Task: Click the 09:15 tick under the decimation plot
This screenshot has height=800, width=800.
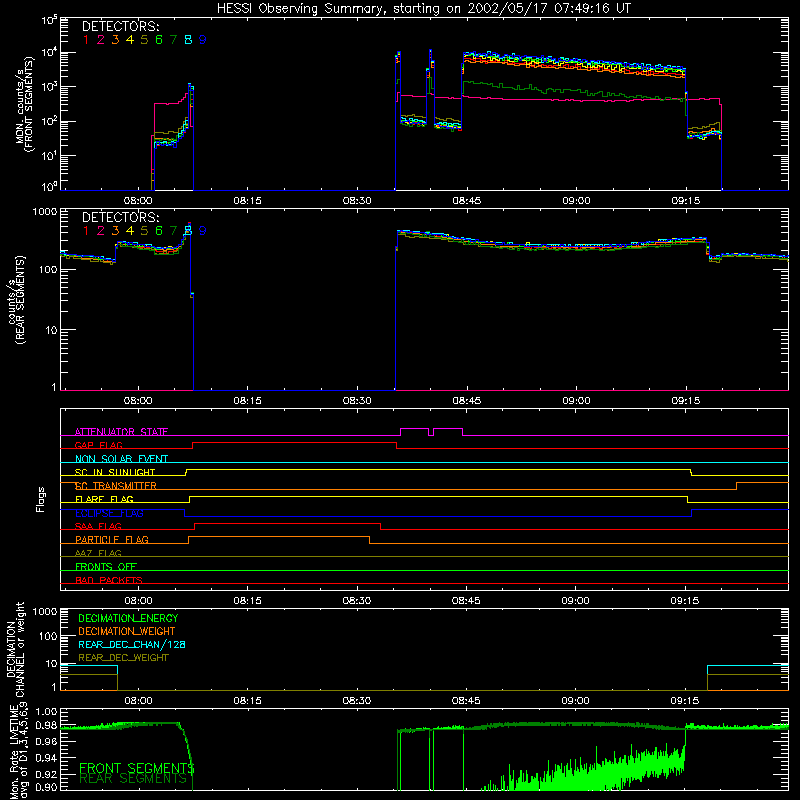Action: (685, 701)
